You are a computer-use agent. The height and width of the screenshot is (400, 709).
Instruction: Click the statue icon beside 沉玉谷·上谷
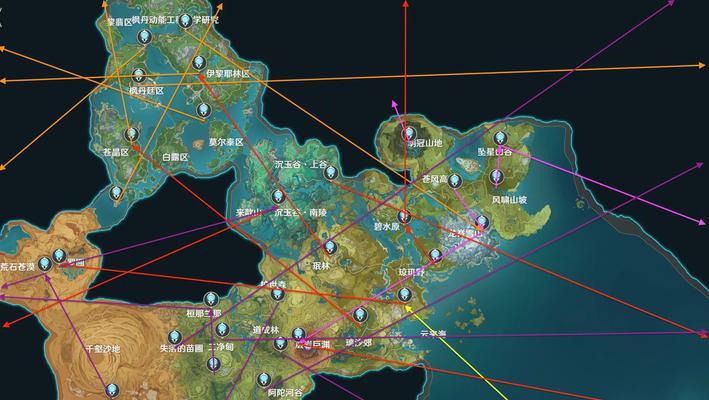(x=331, y=172)
